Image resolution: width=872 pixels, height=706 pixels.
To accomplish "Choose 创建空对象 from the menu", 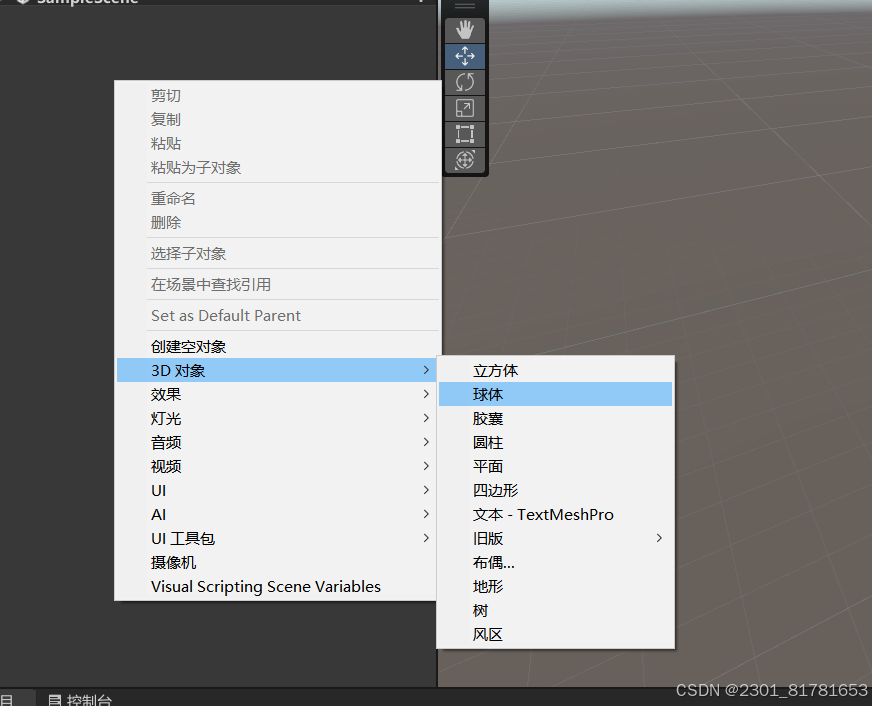I will [x=278, y=347].
